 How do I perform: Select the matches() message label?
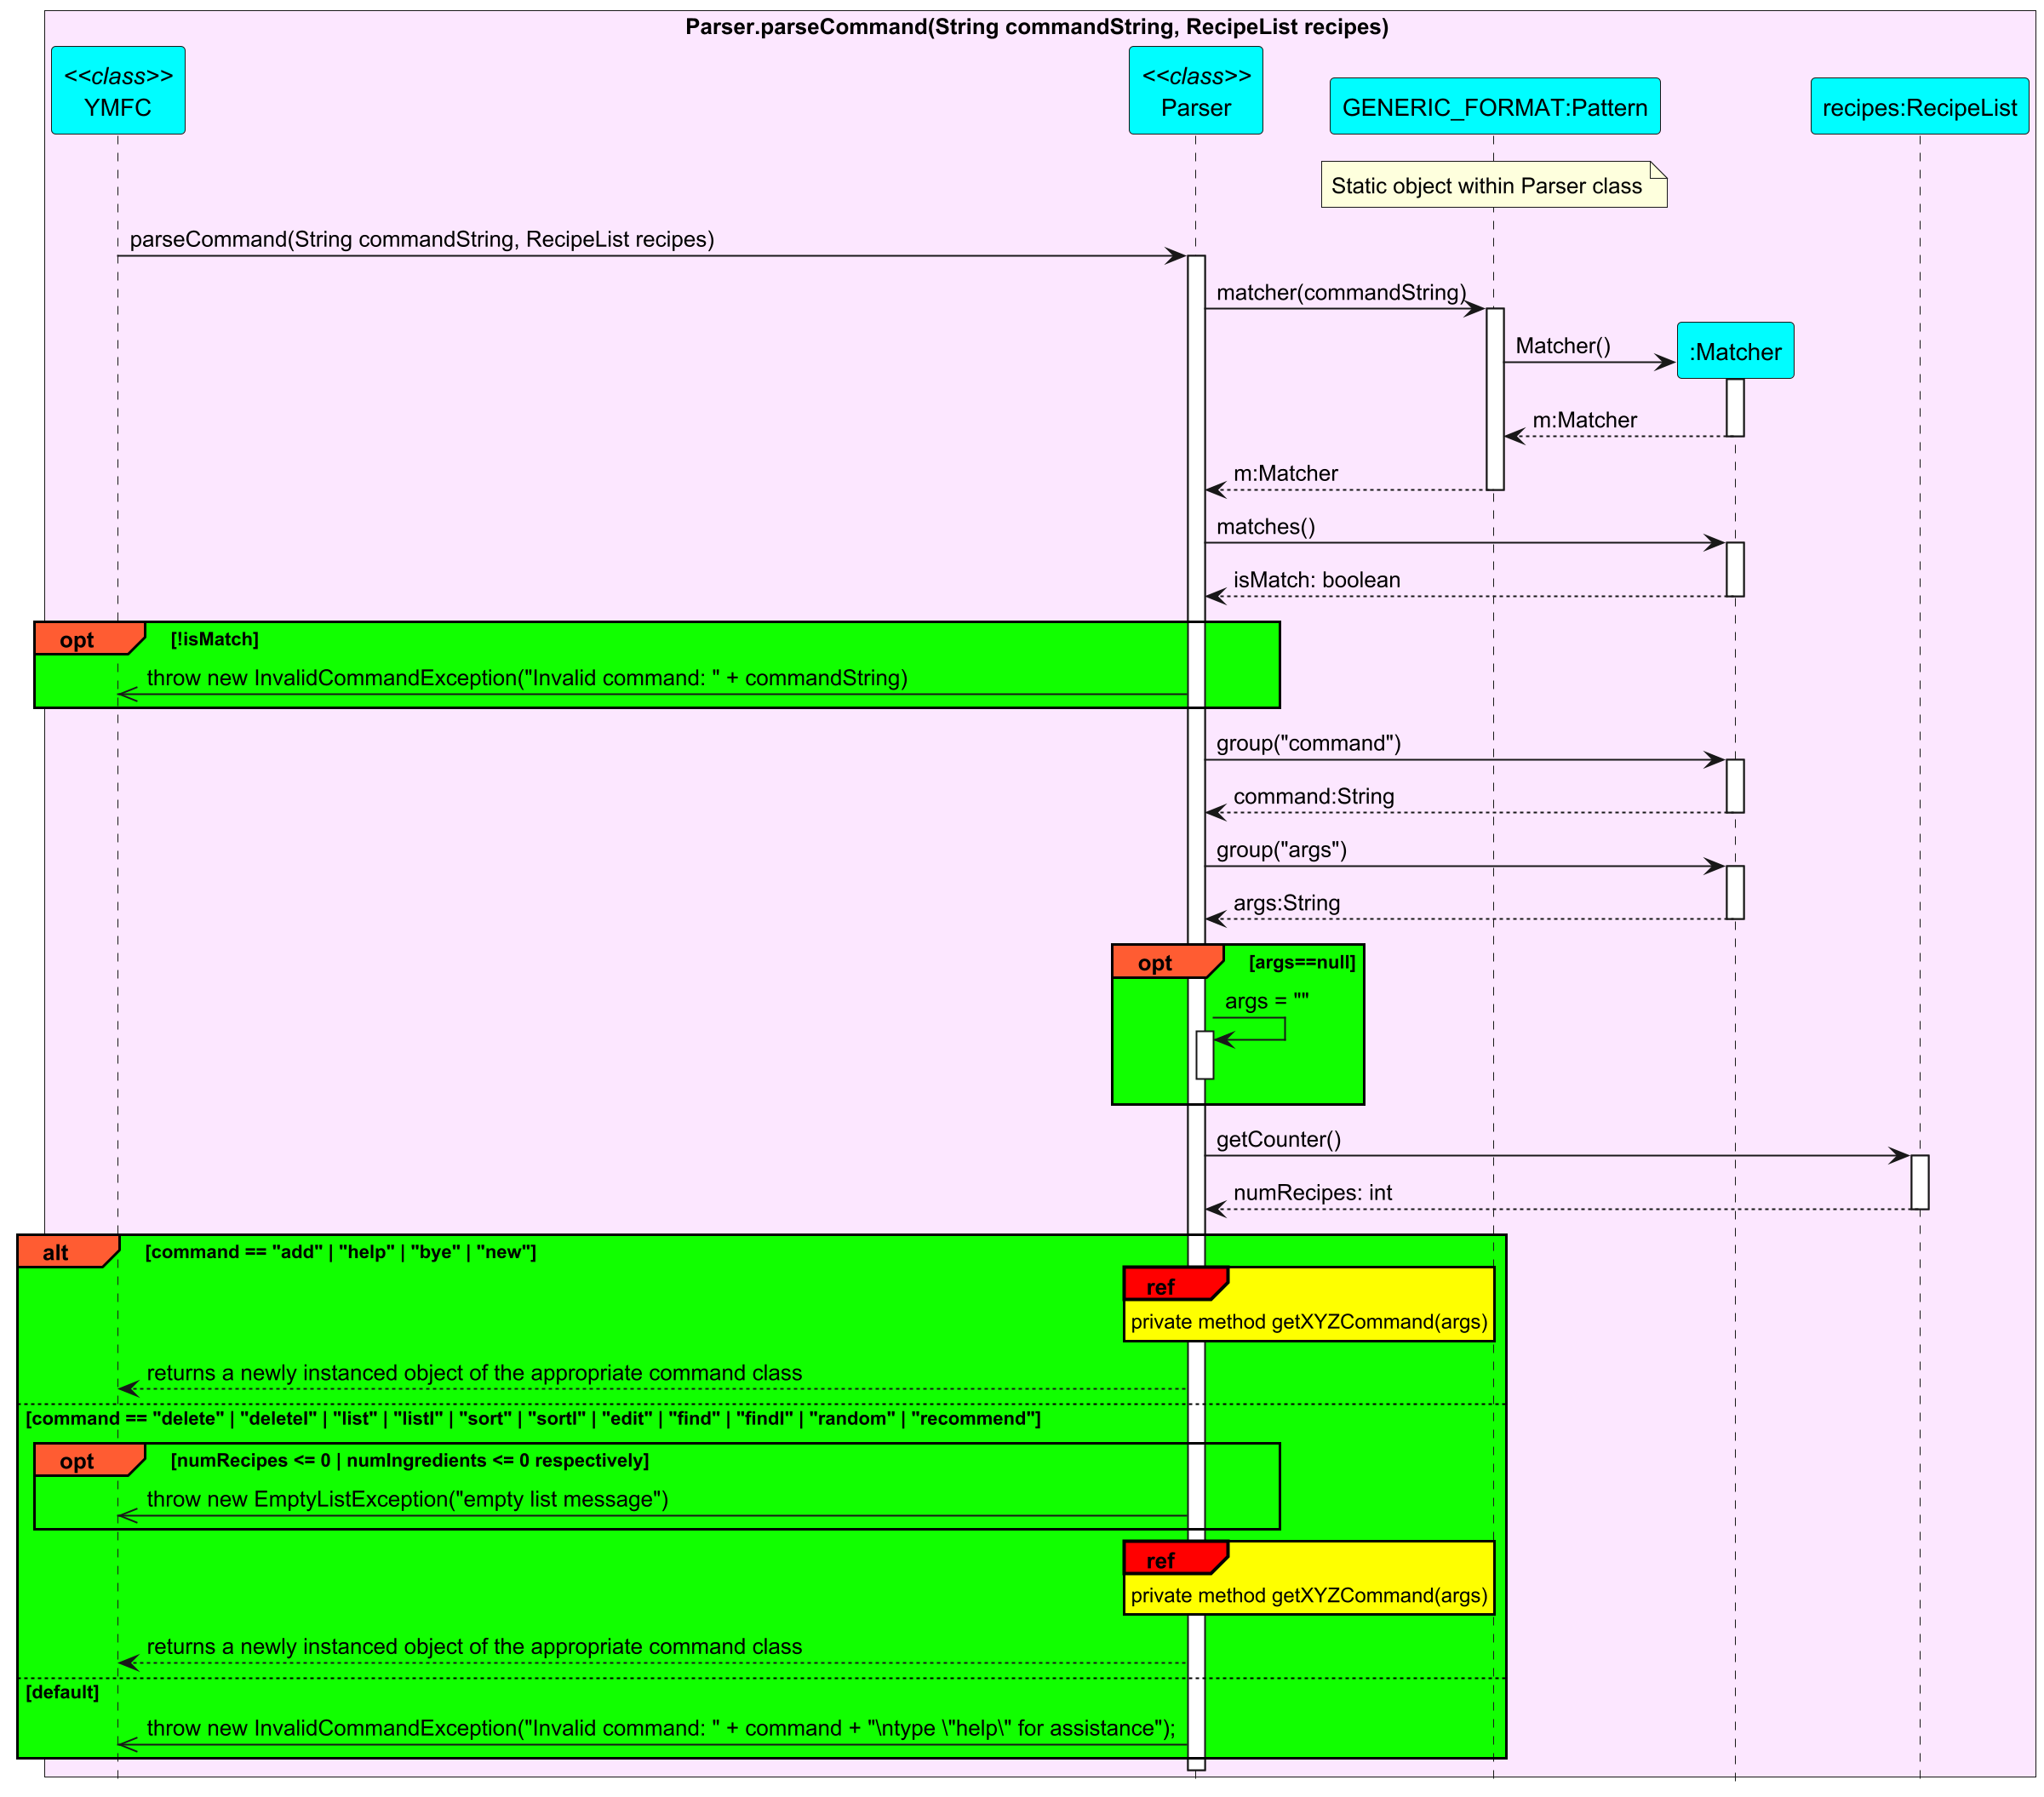pyautogui.click(x=1265, y=527)
